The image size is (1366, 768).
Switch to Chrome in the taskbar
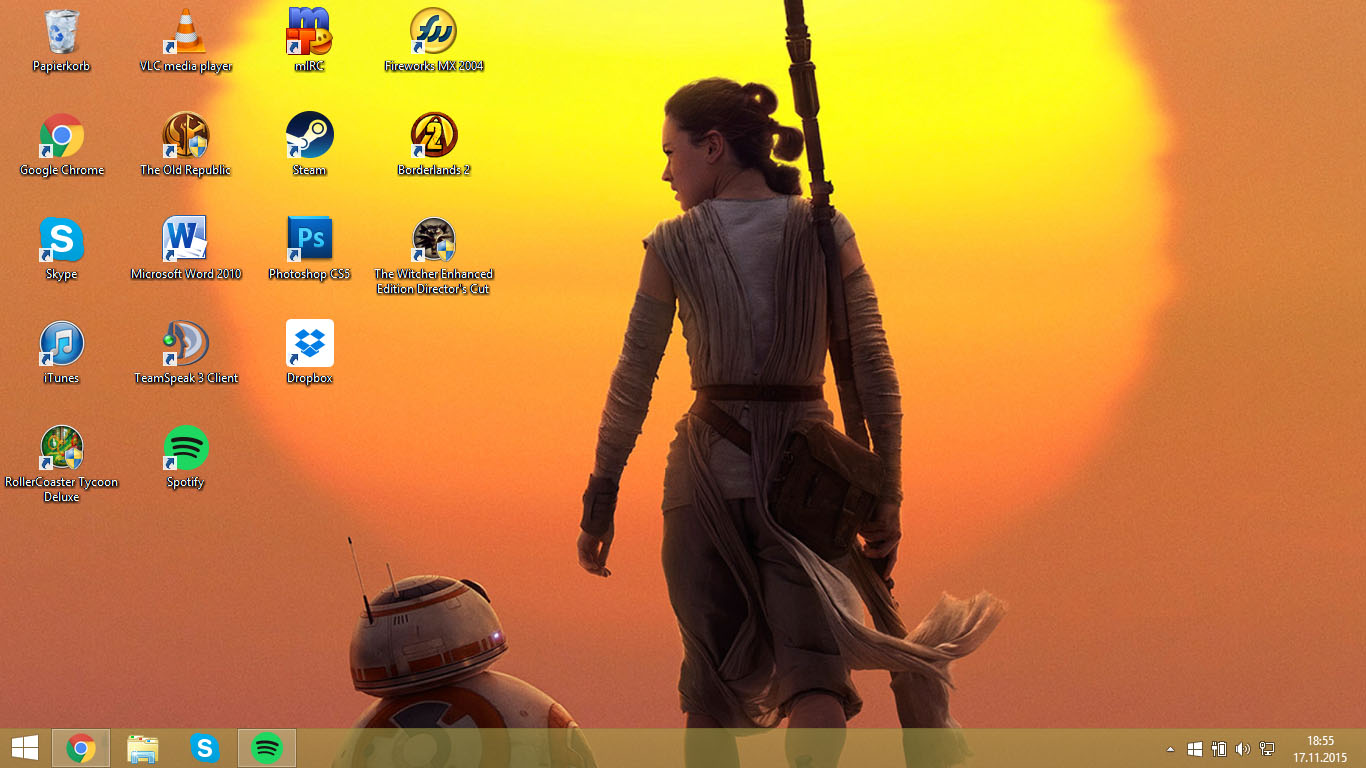tap(81, 748)
